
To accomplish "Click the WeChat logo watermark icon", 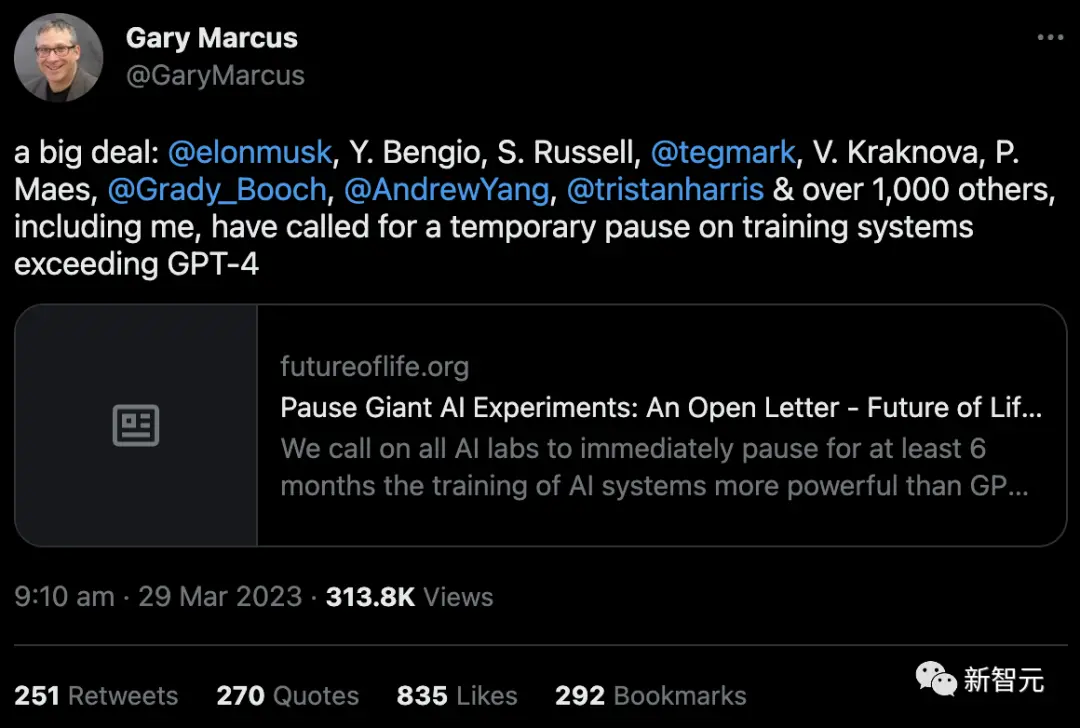I will point(936,680).
